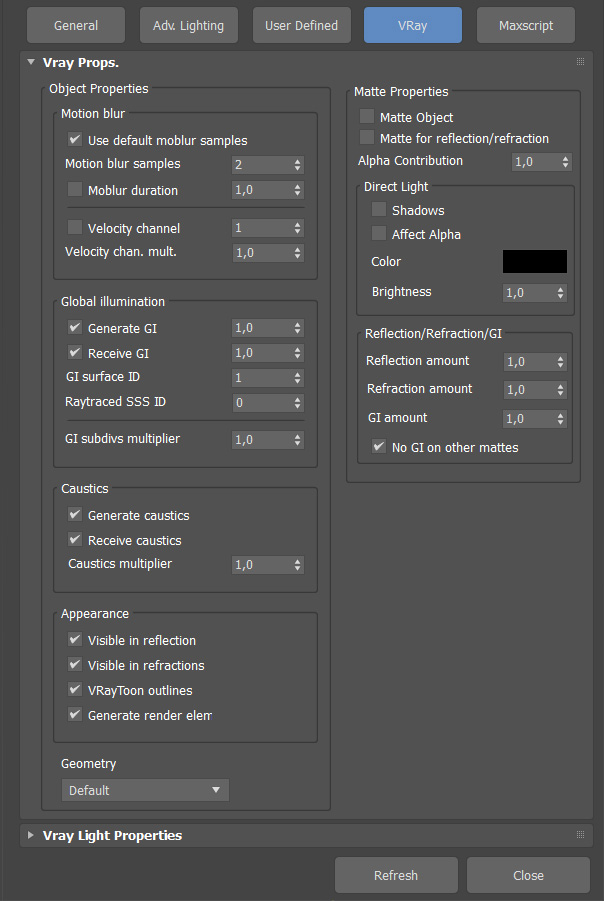The height and width of the screenshot is (901, 604).
Task: Open the Direct Light Color swatch
Action: (x=535, y=261)
